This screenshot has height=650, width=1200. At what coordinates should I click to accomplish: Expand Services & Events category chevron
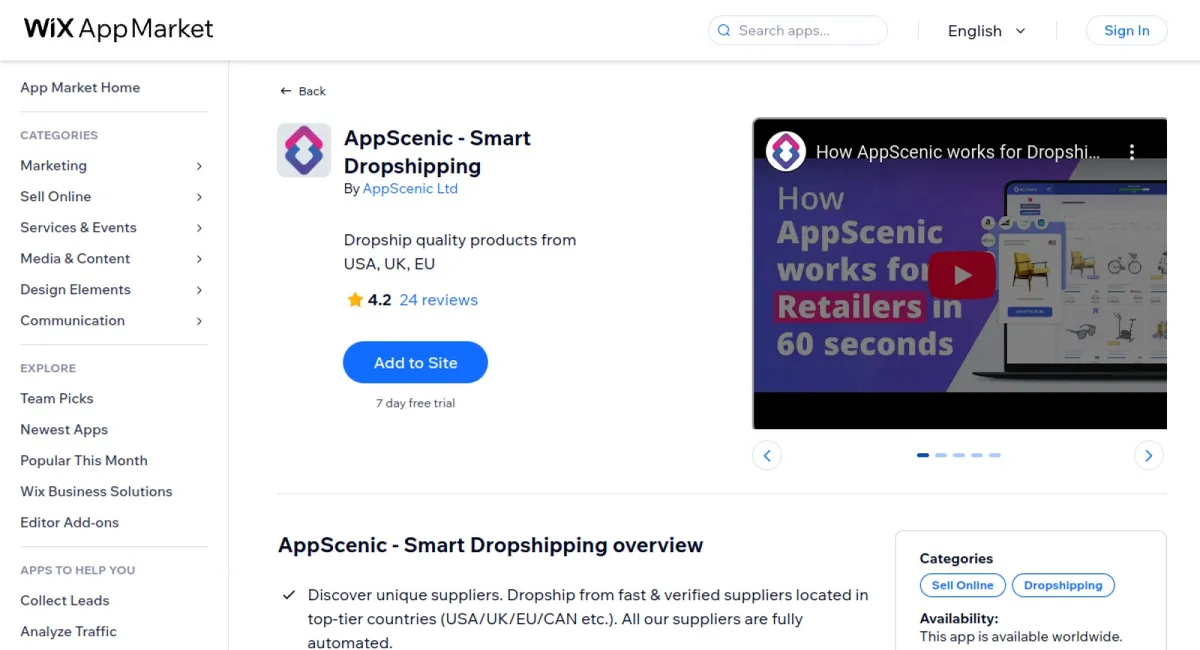[199, 228]
